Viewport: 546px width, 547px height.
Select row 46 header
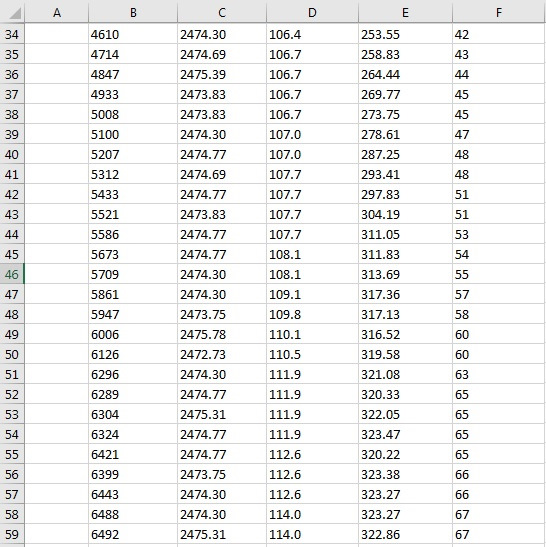12,274
